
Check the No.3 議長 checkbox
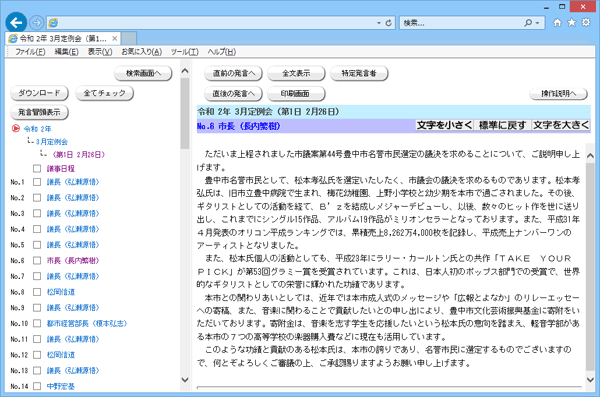37,213
